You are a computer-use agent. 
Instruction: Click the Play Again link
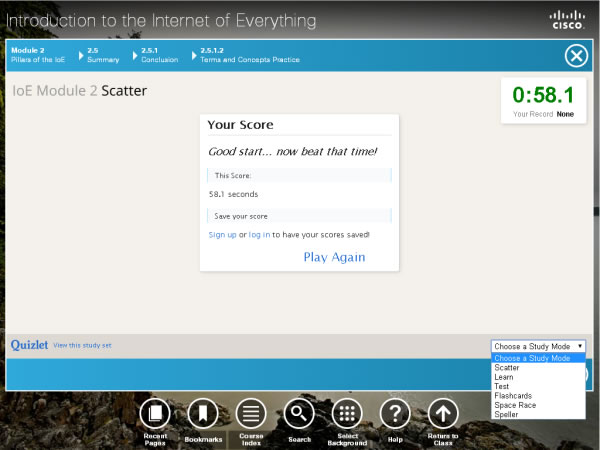(334, 257)
